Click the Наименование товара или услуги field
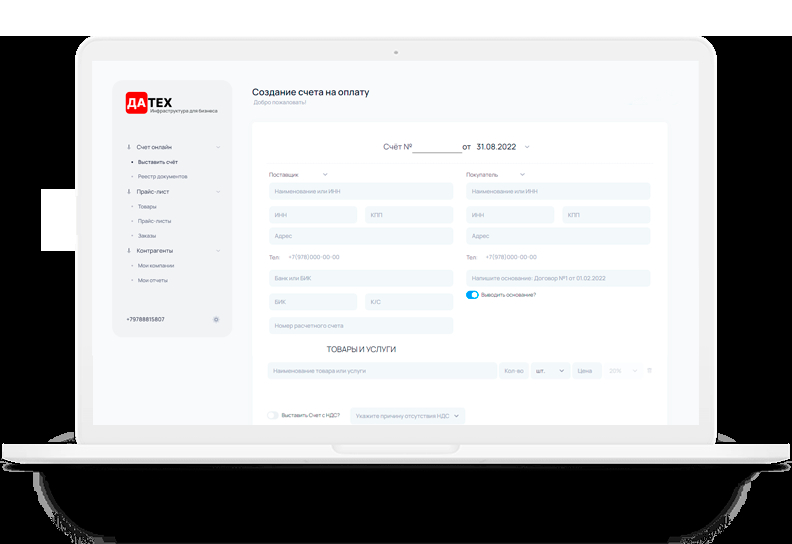Image resolution: width=792 pixels, height=544 pixels. [382, 371]
